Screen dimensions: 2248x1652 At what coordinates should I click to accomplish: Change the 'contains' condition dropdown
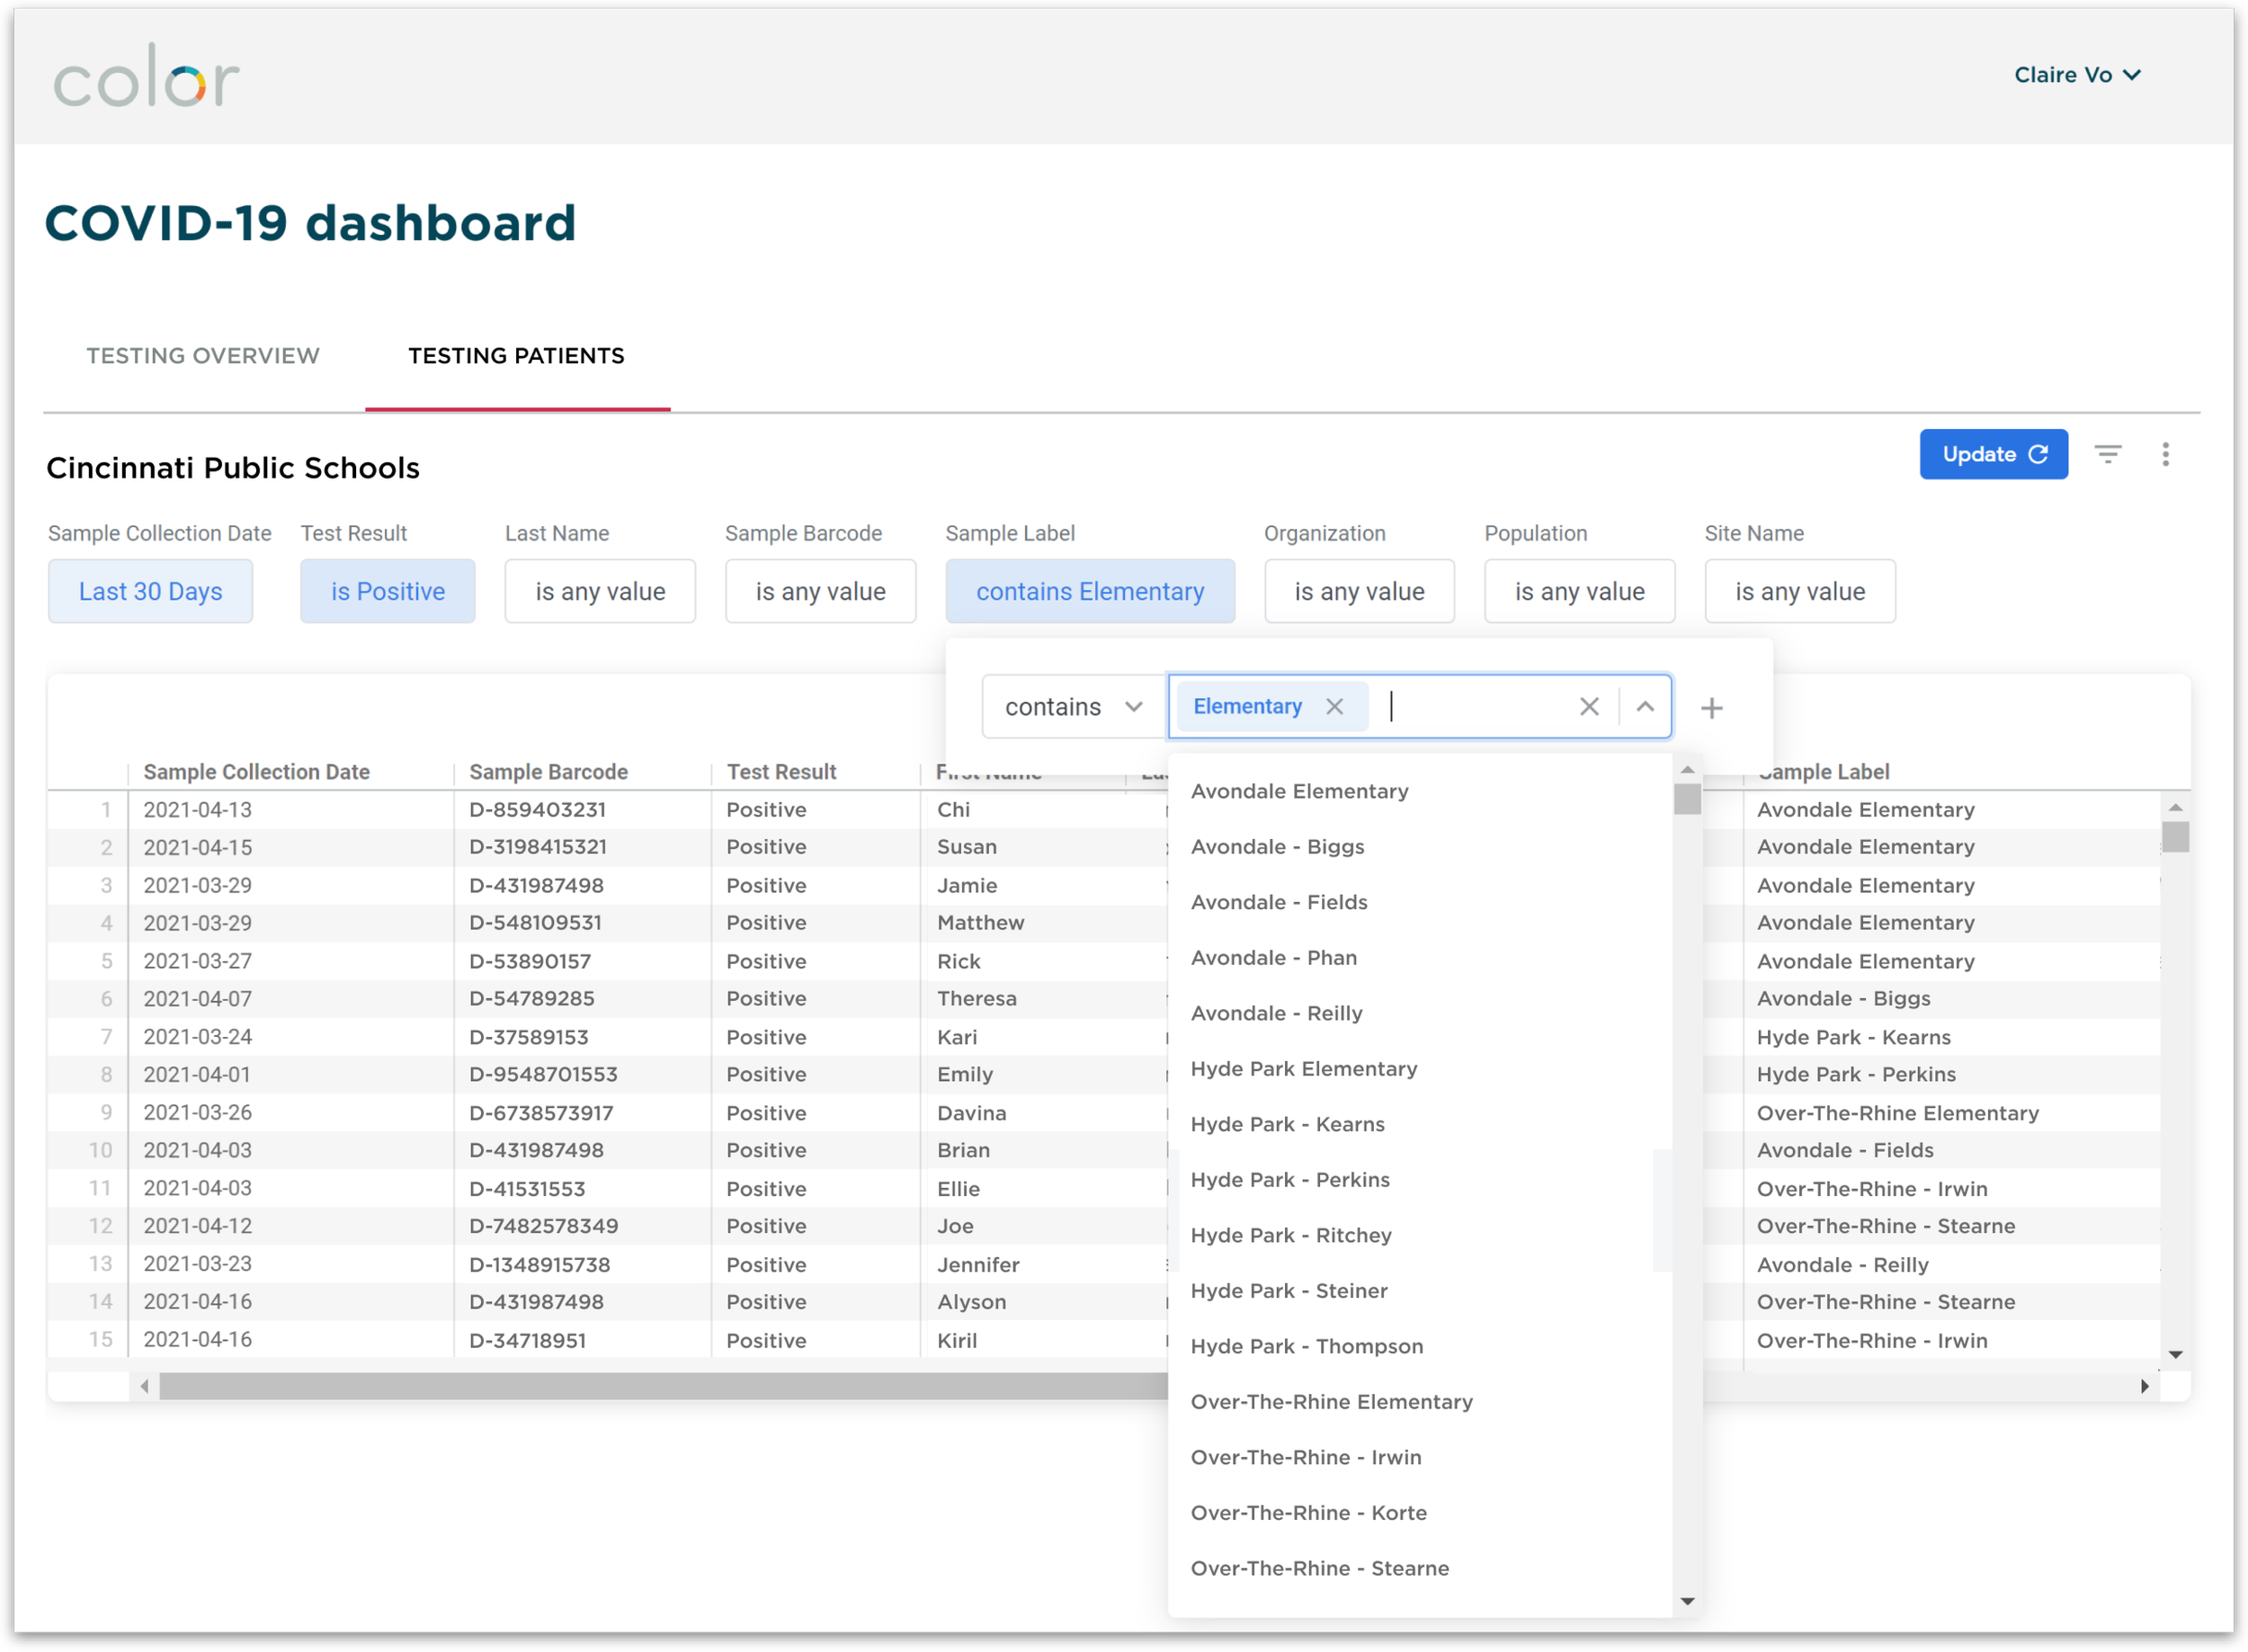[1073, 707]
